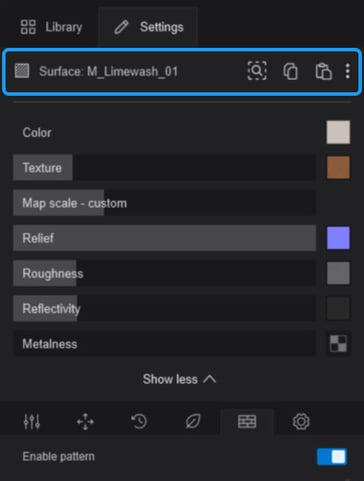Adjust the Roughness slider bar
The width and height of the screenshot is (364, 481).
(164, 273)
